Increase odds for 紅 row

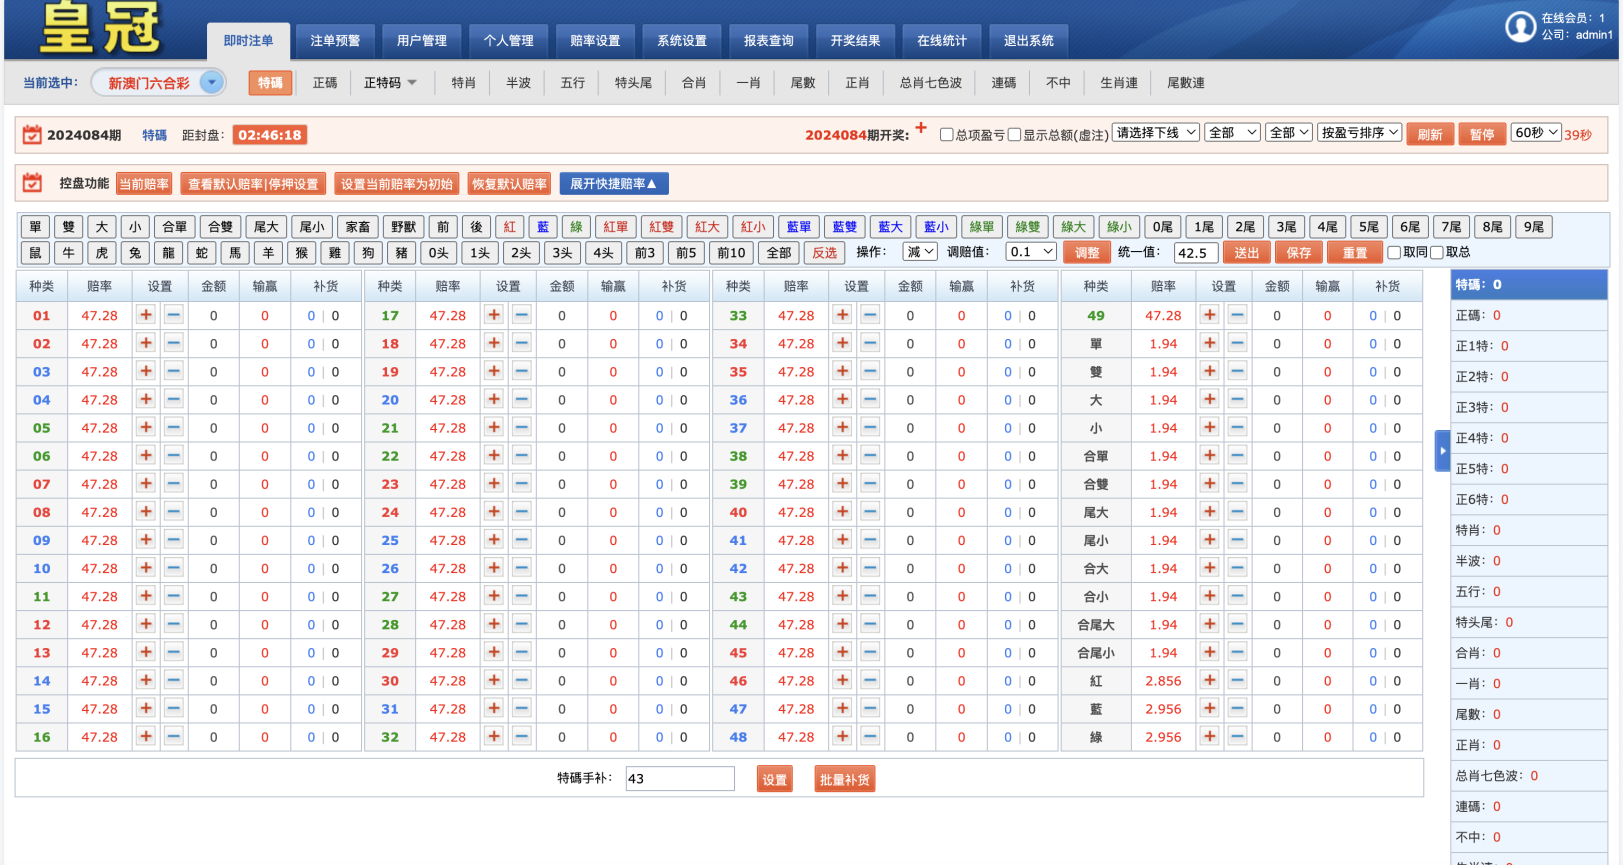click(x=1210, y=680)
